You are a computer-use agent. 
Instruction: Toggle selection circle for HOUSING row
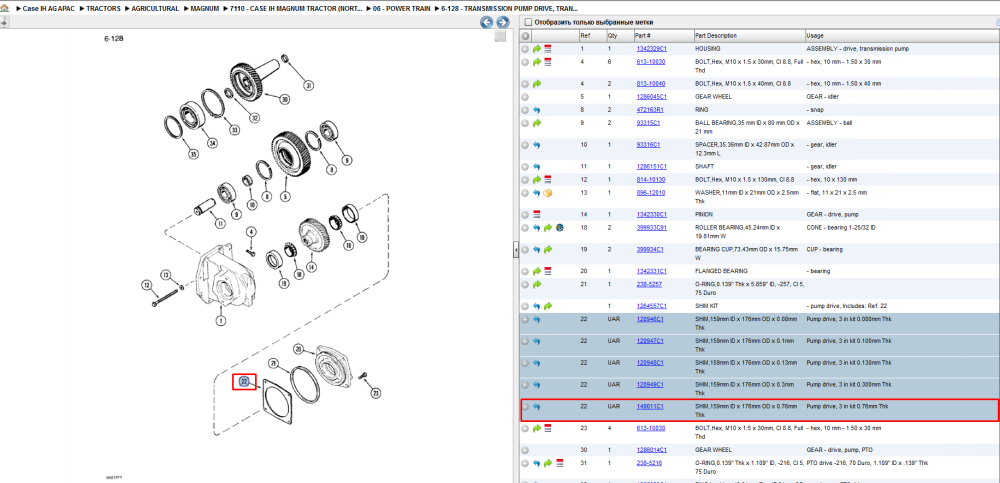tap(526, 48)
